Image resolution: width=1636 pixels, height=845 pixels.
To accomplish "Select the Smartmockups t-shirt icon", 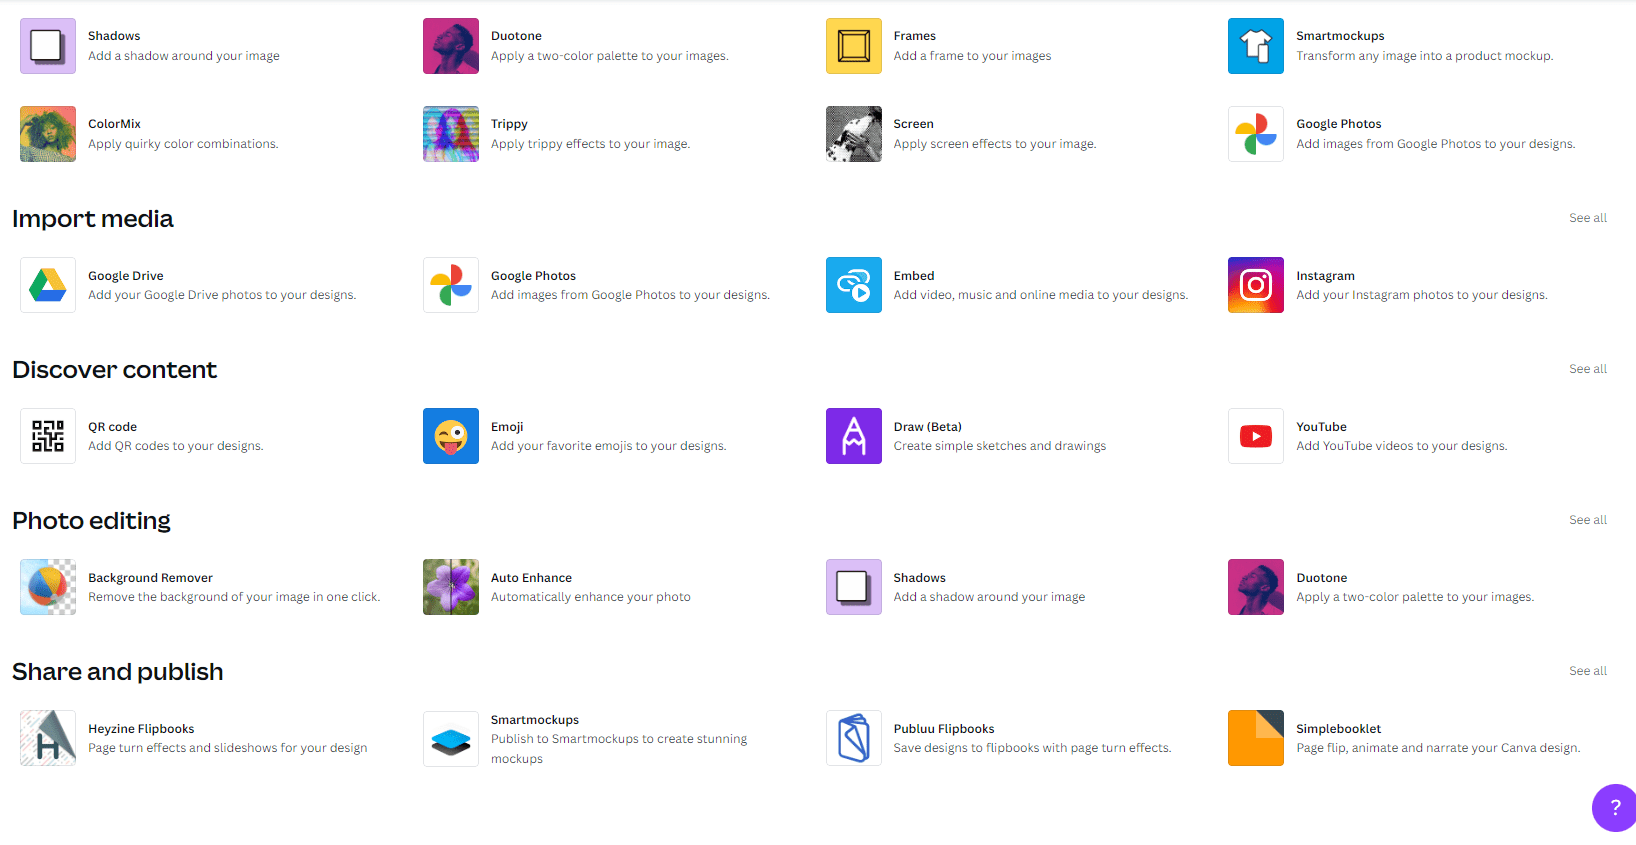I will [1255, 46].
